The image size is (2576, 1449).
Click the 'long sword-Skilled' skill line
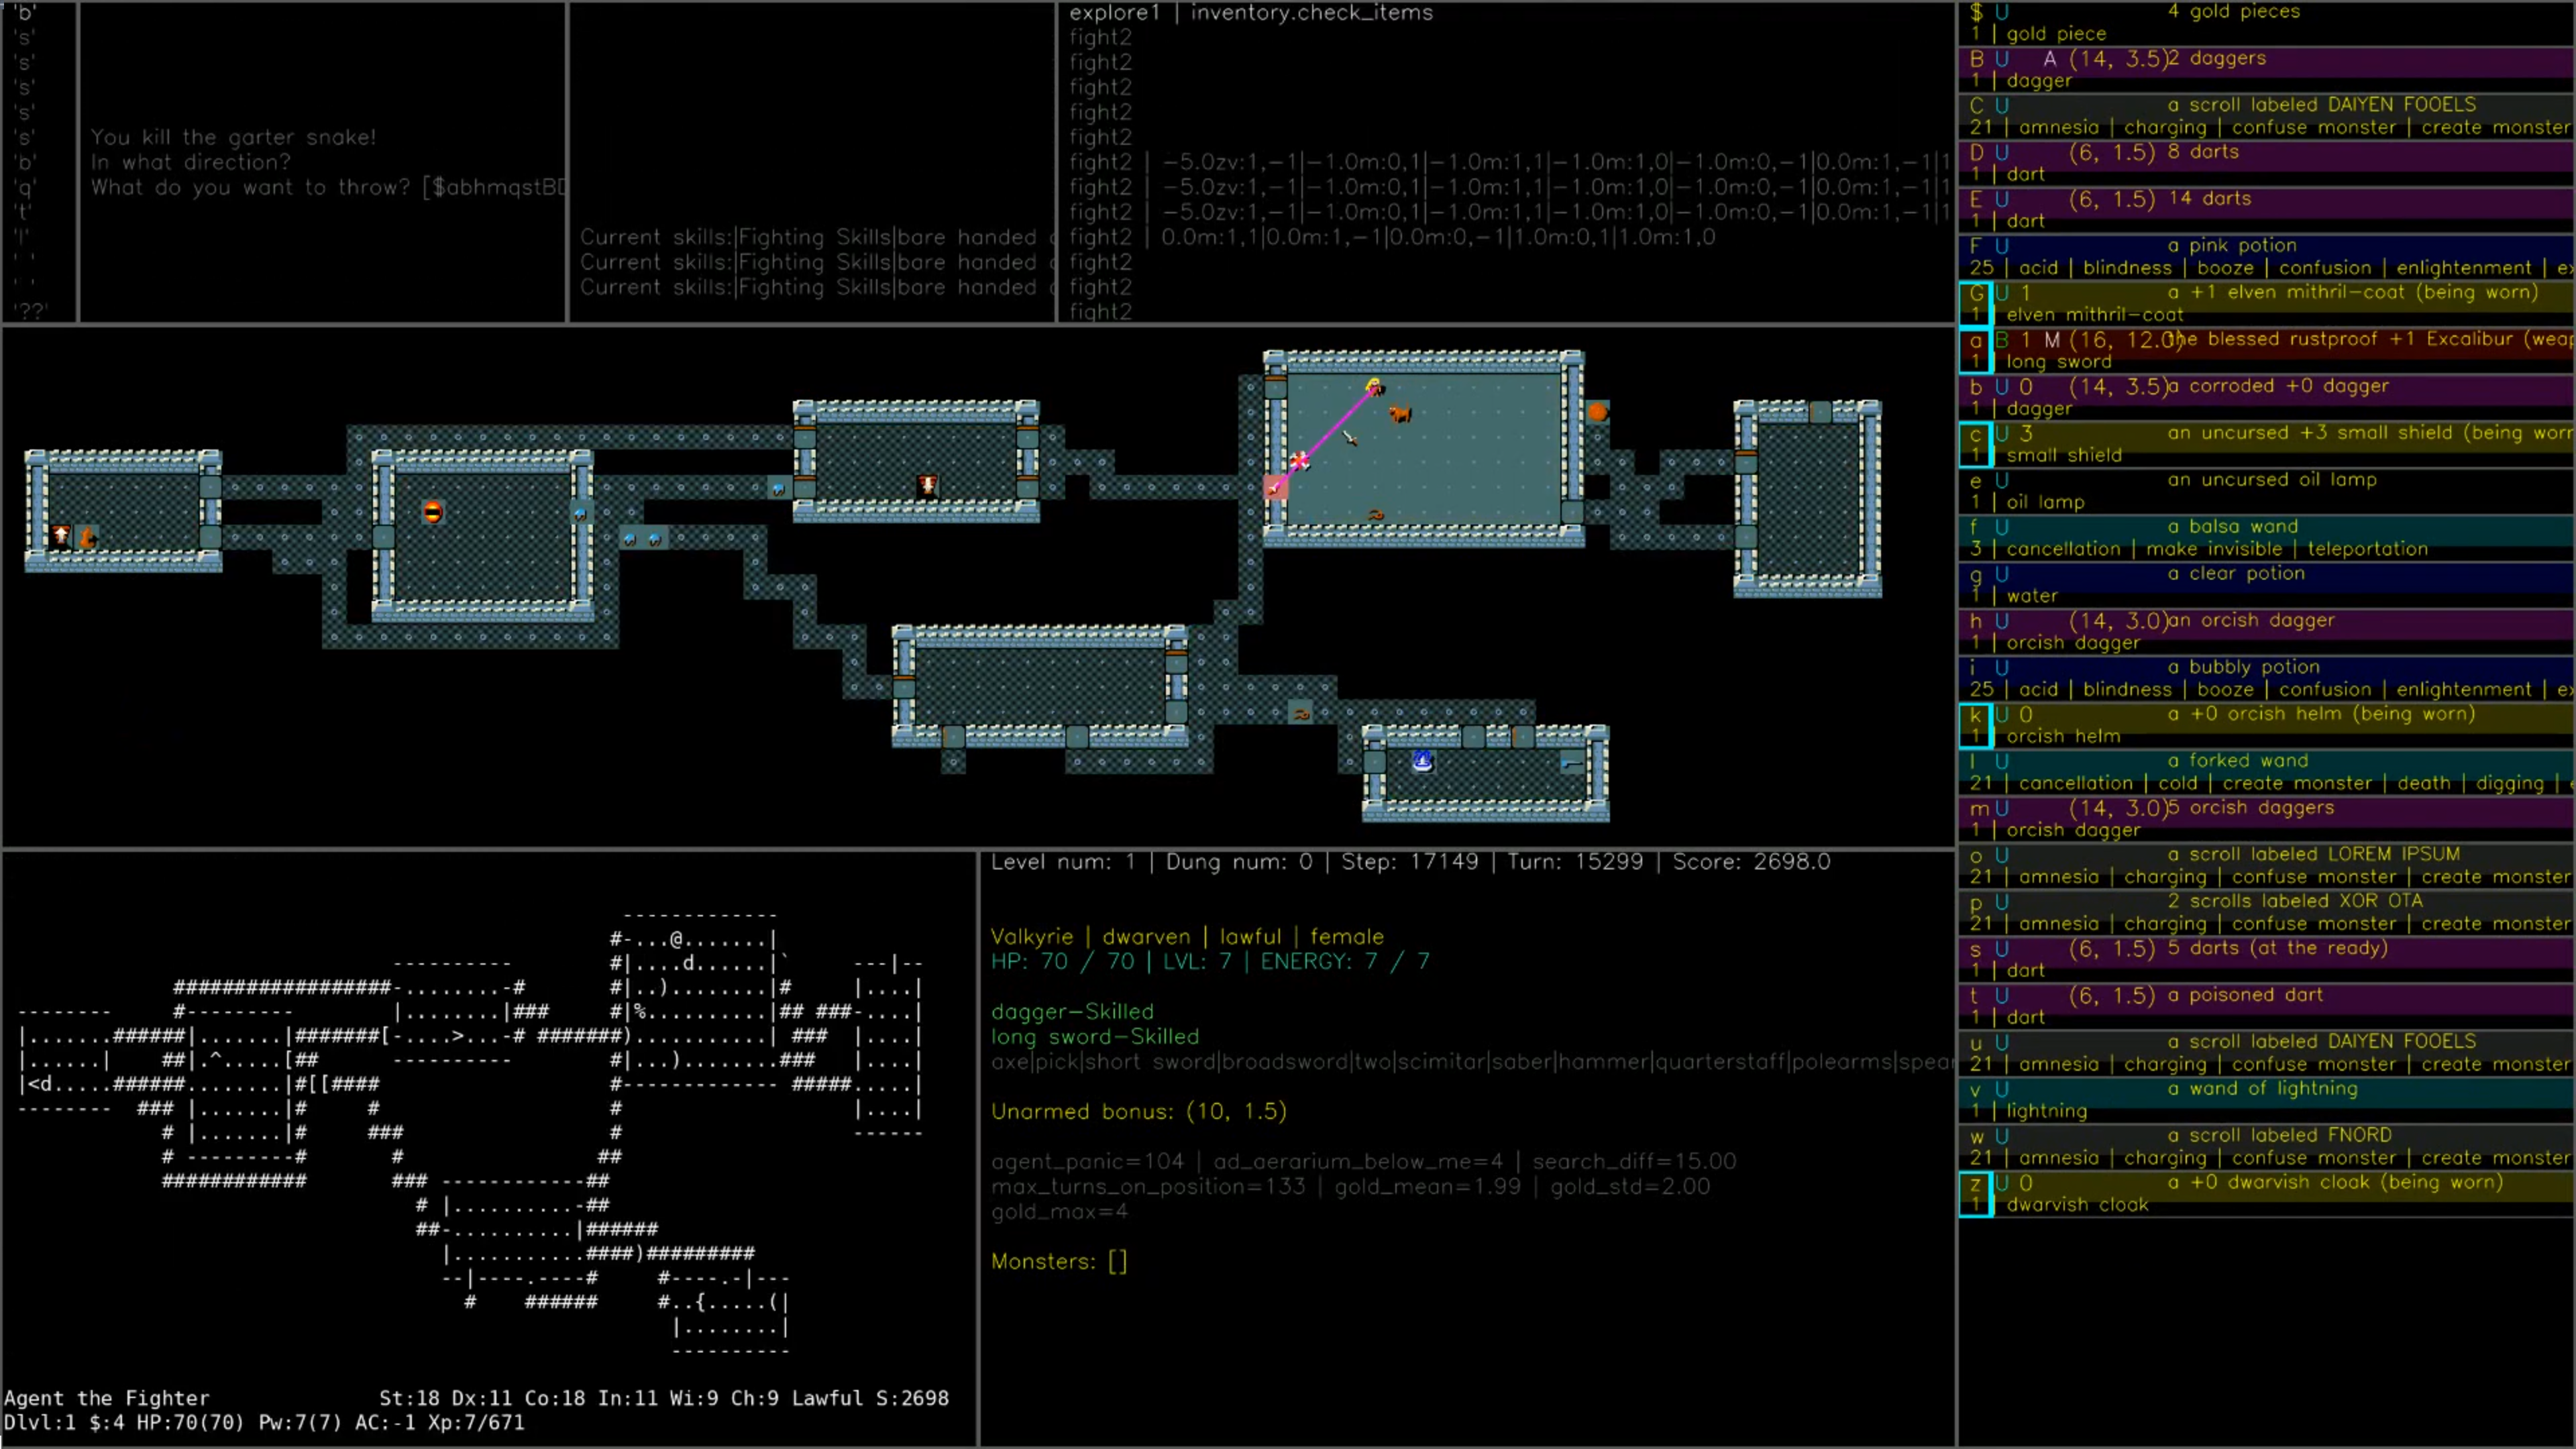pos(1095,1037)
